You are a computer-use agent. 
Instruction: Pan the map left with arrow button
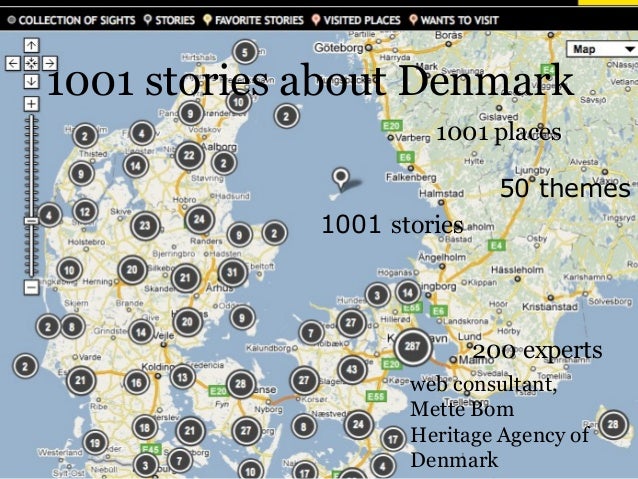13,63
